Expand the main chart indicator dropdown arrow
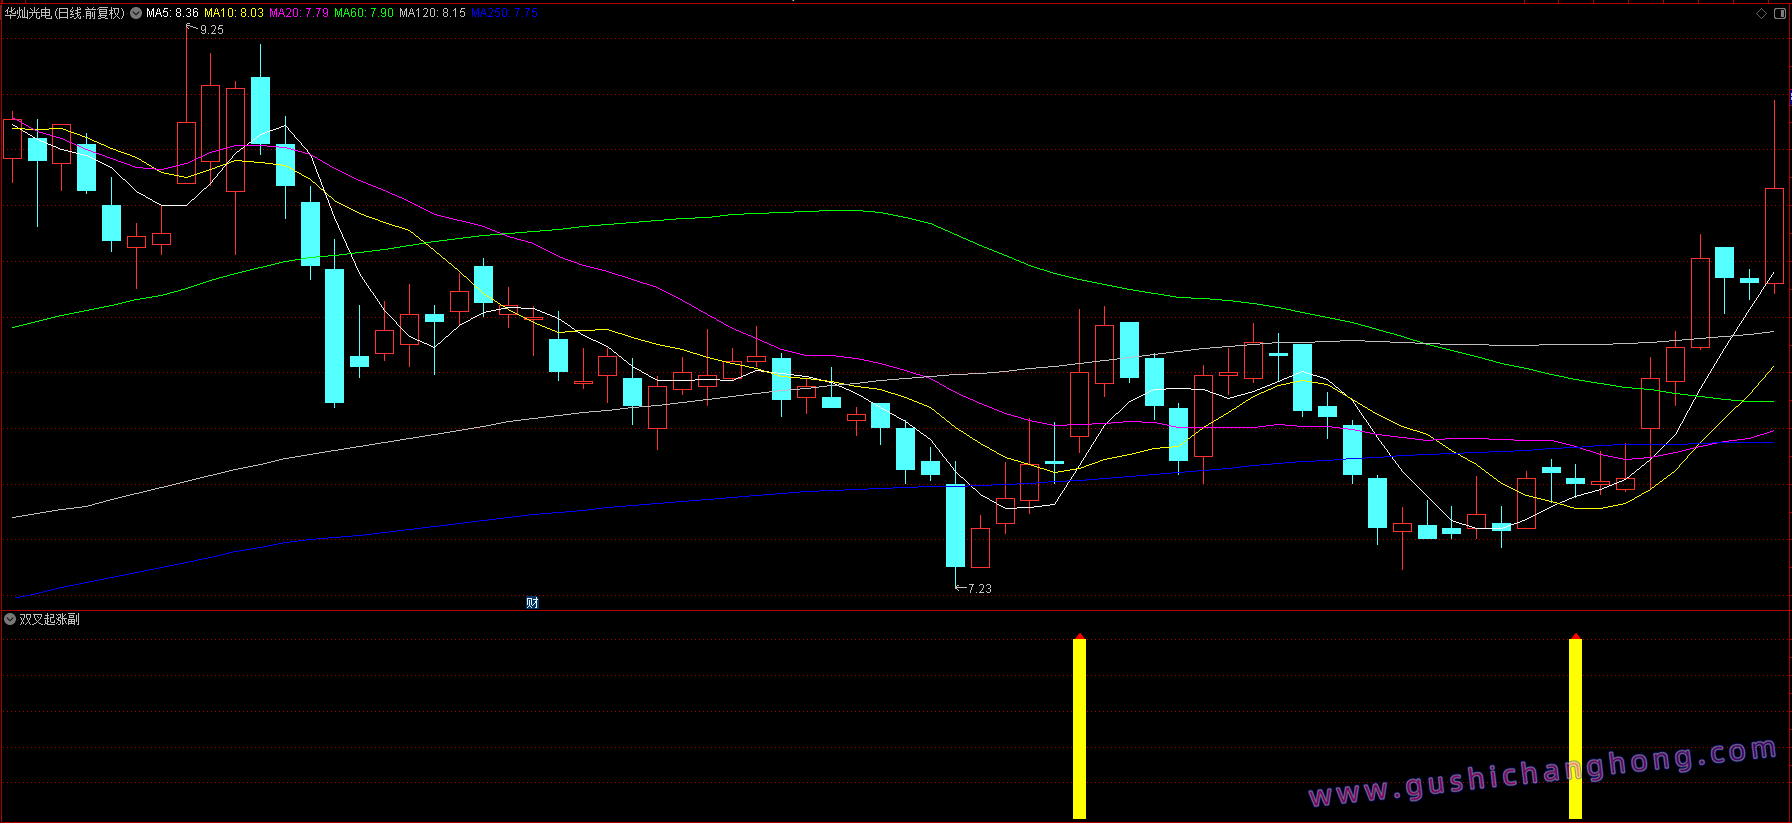 click(136, 13)
